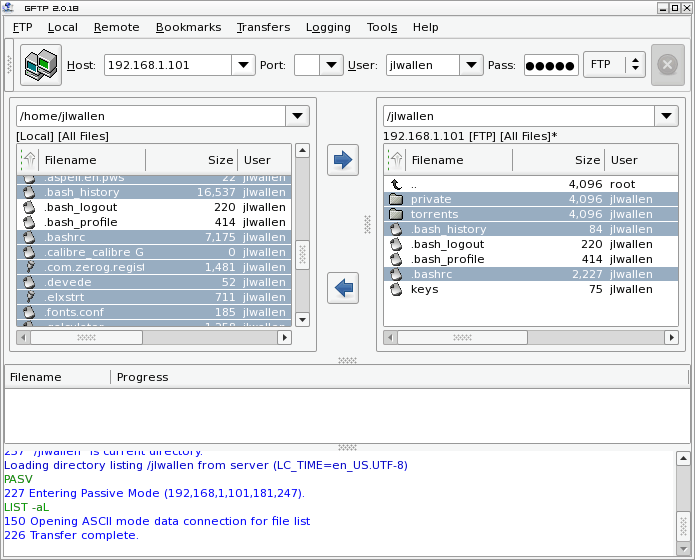Open the Host dropdown list
Viewport: 695px width, 560px height.
coord(243,65)
